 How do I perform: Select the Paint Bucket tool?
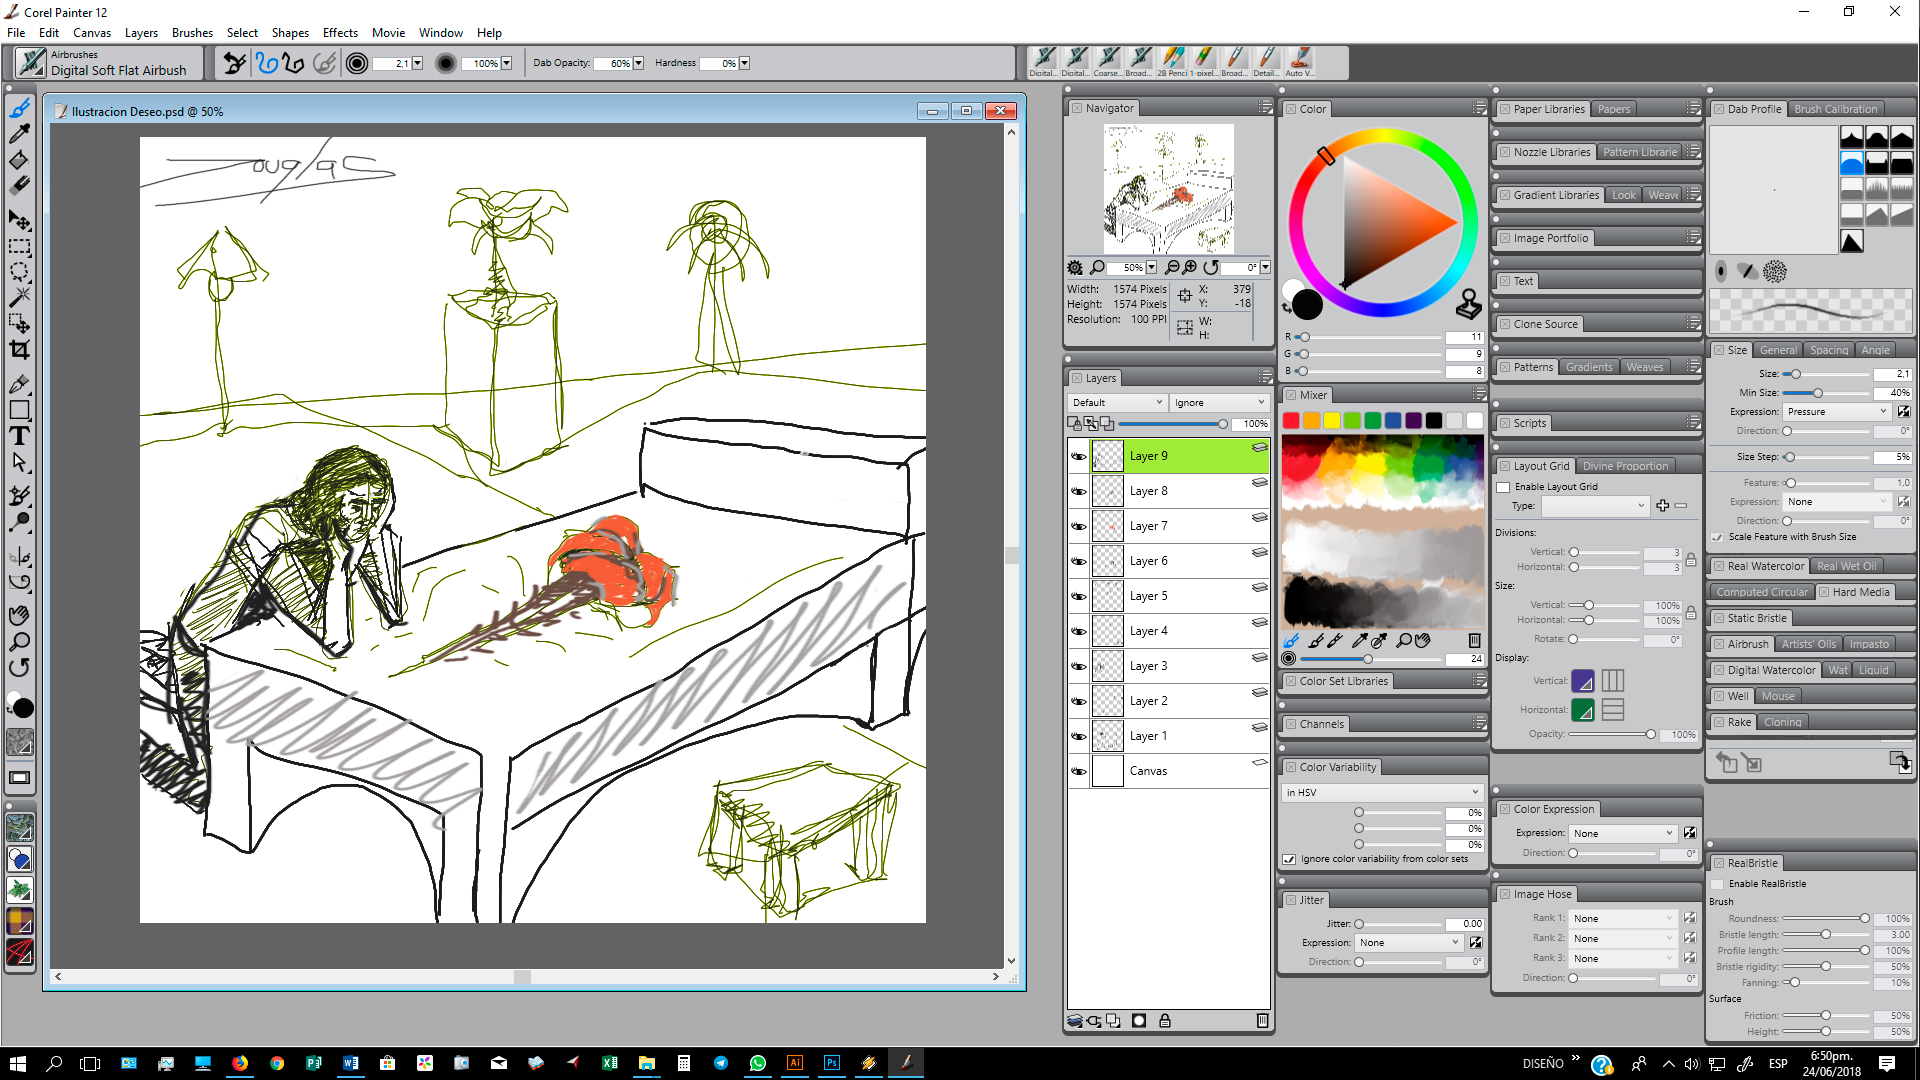coord(19,160)
